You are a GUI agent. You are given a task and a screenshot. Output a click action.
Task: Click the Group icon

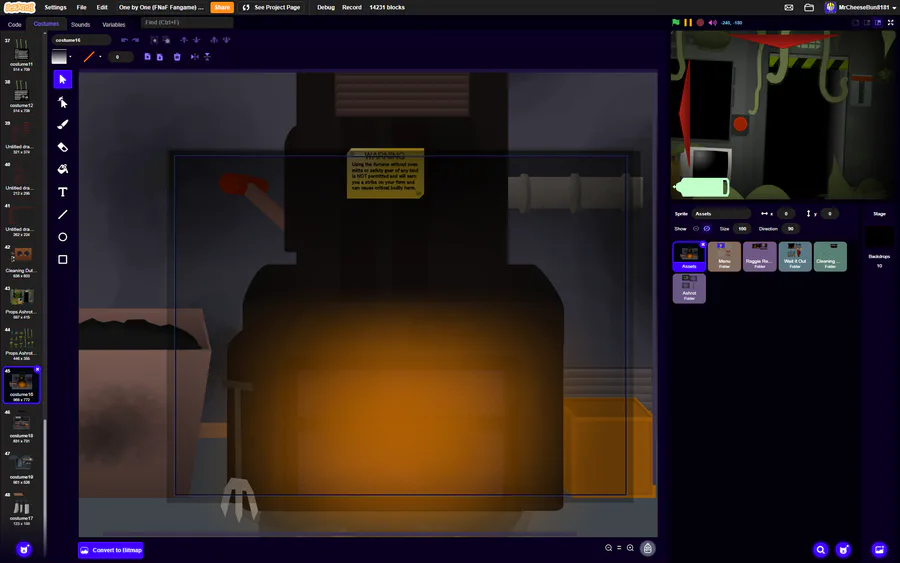coord(154,40)
